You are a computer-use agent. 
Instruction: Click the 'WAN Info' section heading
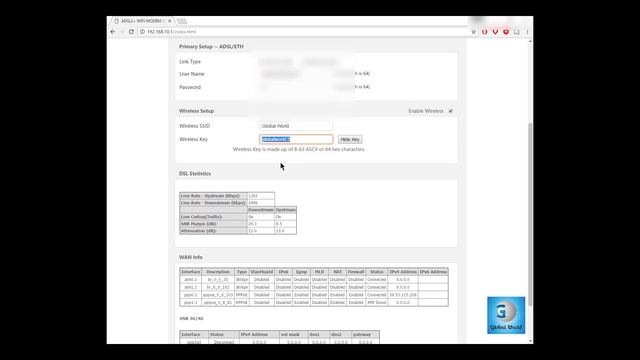pyautogui.click(x=191, y=257)
